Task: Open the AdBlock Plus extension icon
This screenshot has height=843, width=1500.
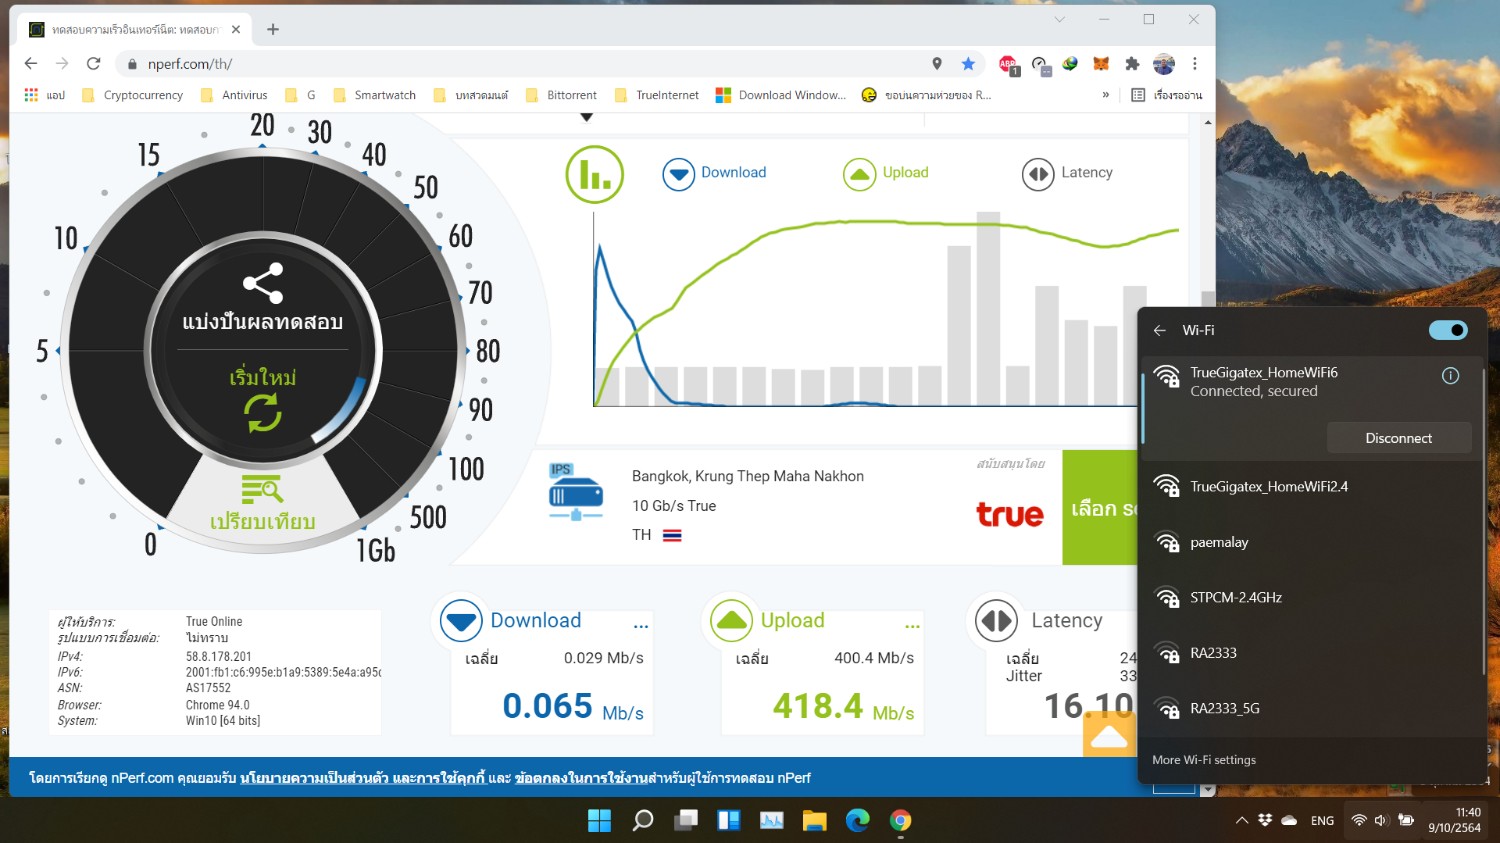Action: click(x=1009, y=64)
